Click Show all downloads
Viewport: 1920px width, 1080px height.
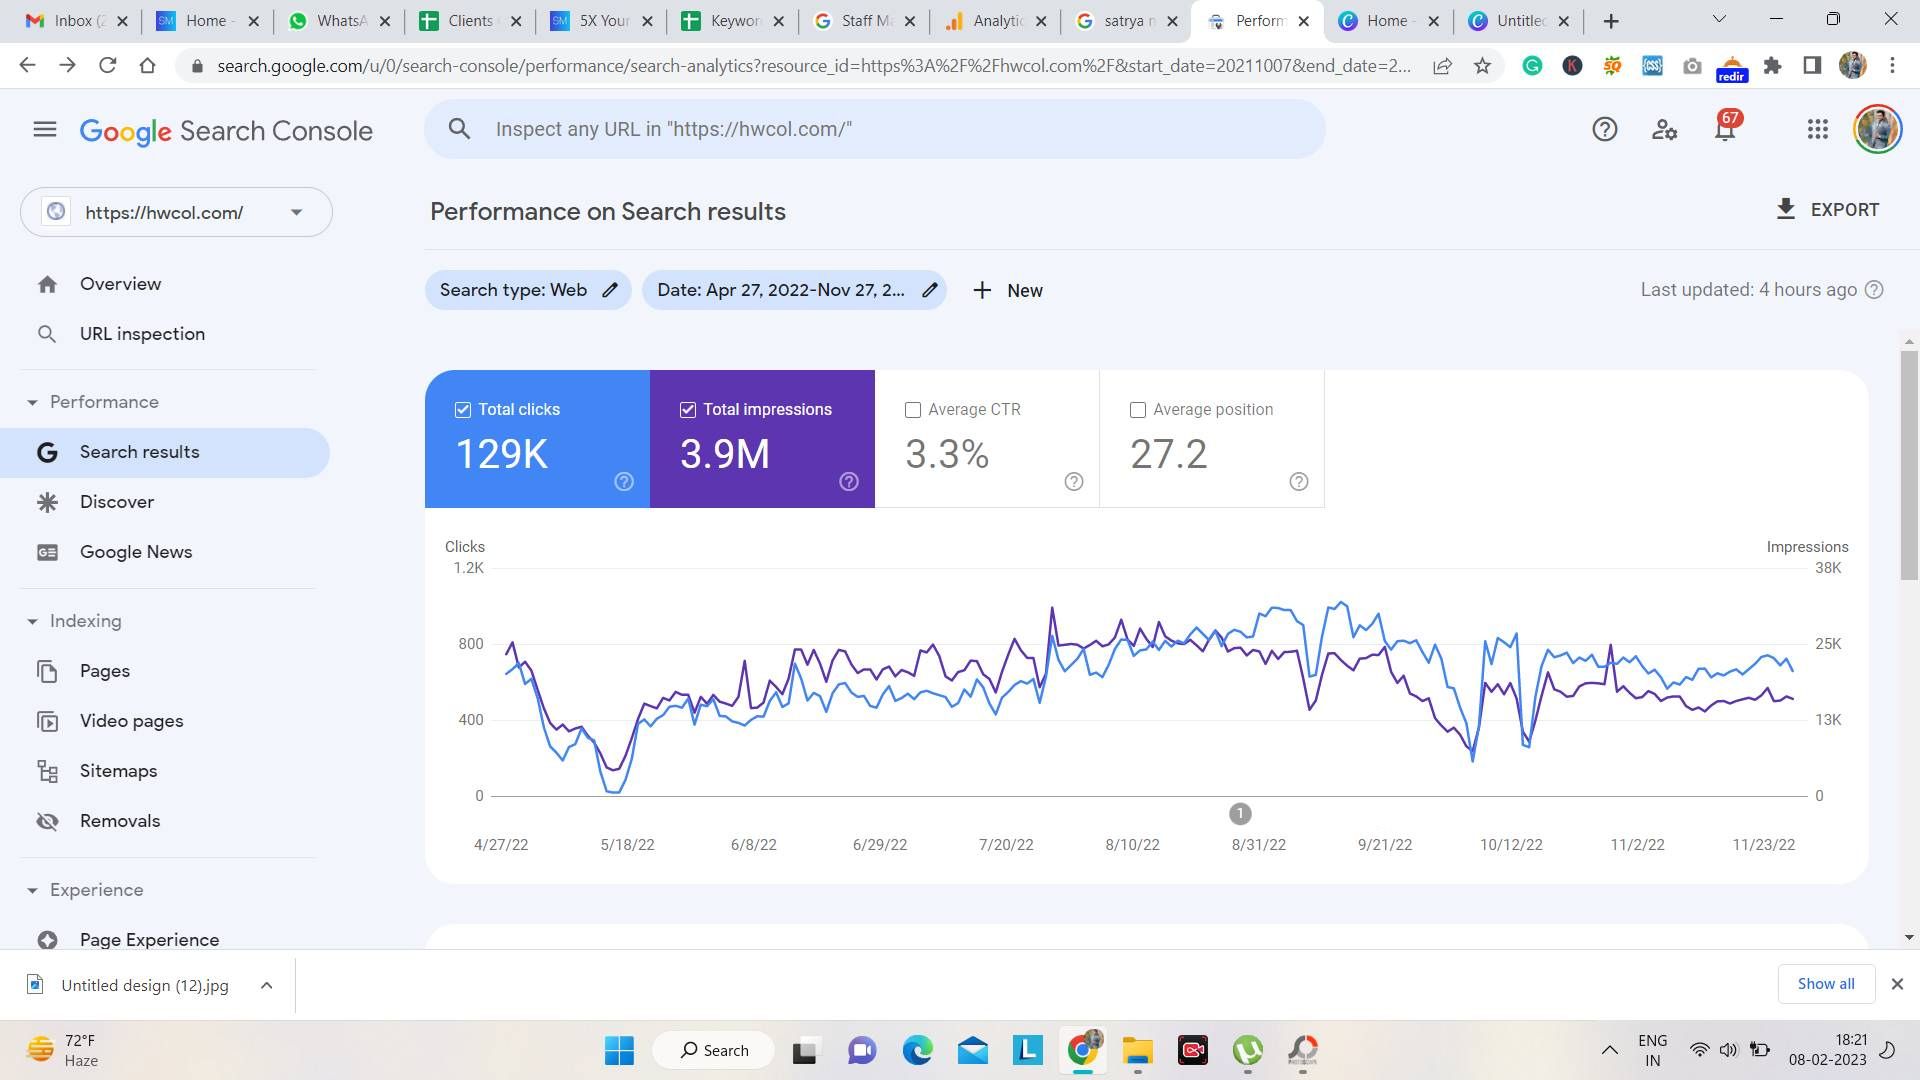coord(1826,984)
